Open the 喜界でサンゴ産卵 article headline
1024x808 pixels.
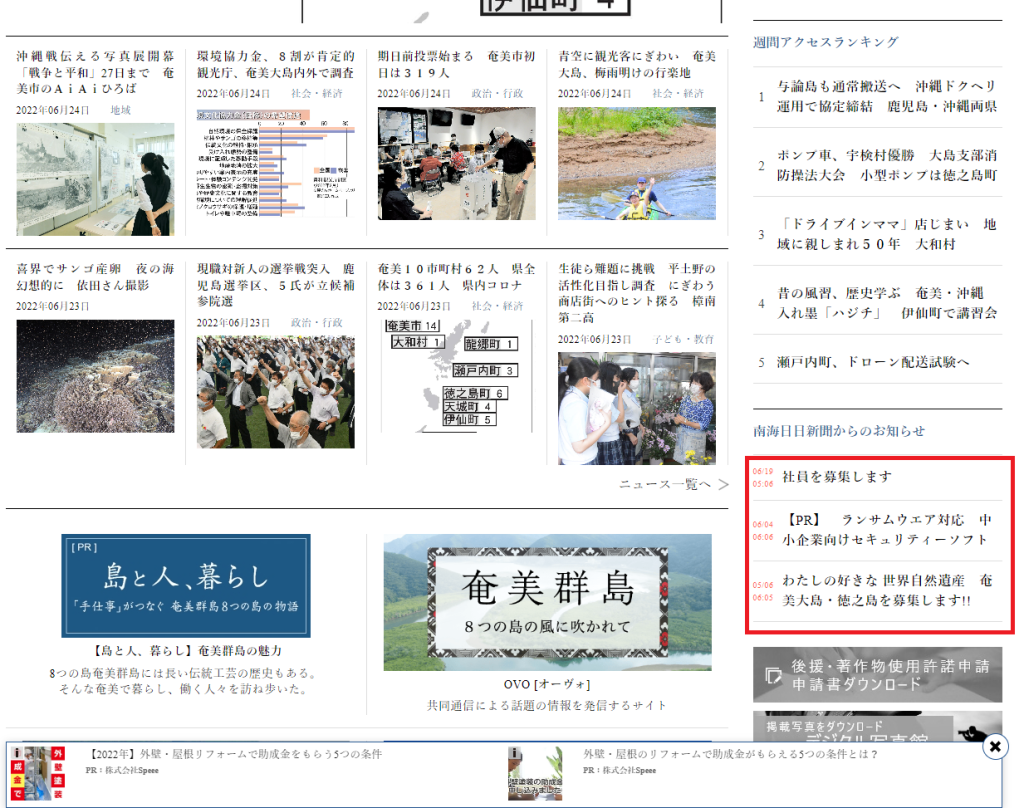95,277
